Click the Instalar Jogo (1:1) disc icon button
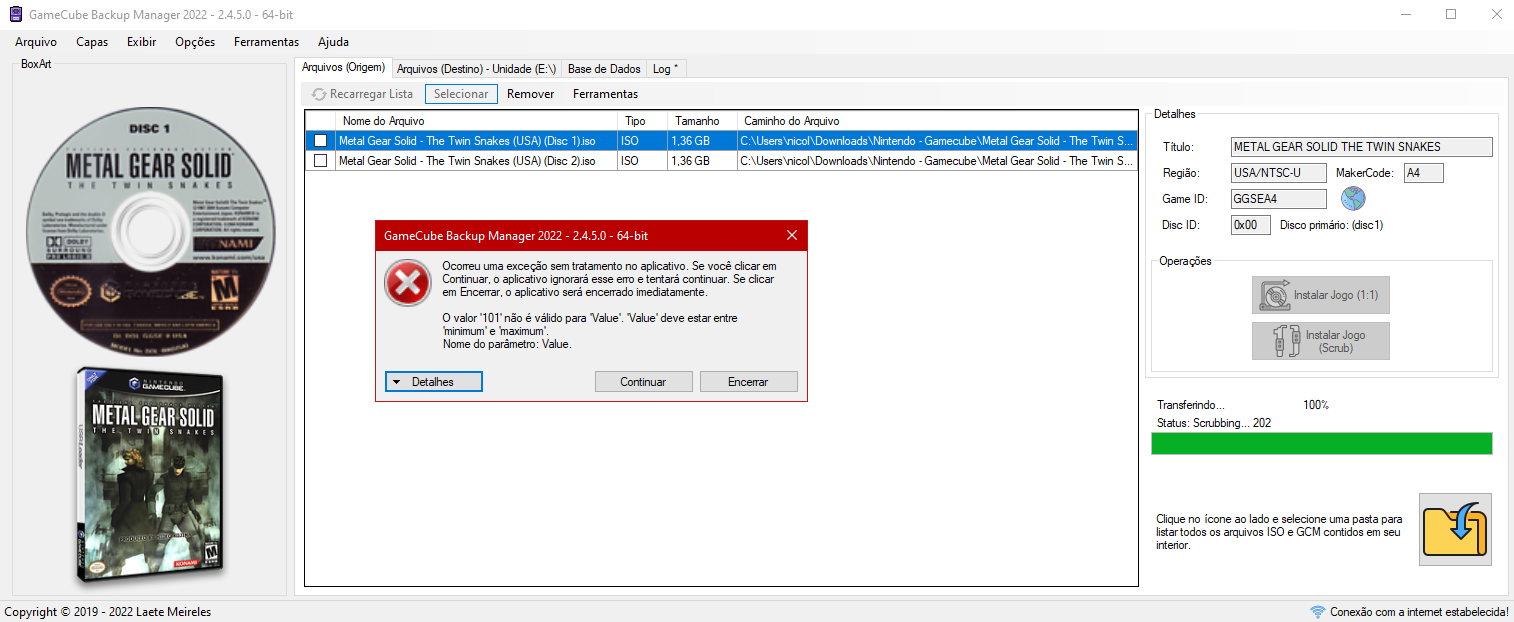The image size is (1514, 622). coord(1321,295)
